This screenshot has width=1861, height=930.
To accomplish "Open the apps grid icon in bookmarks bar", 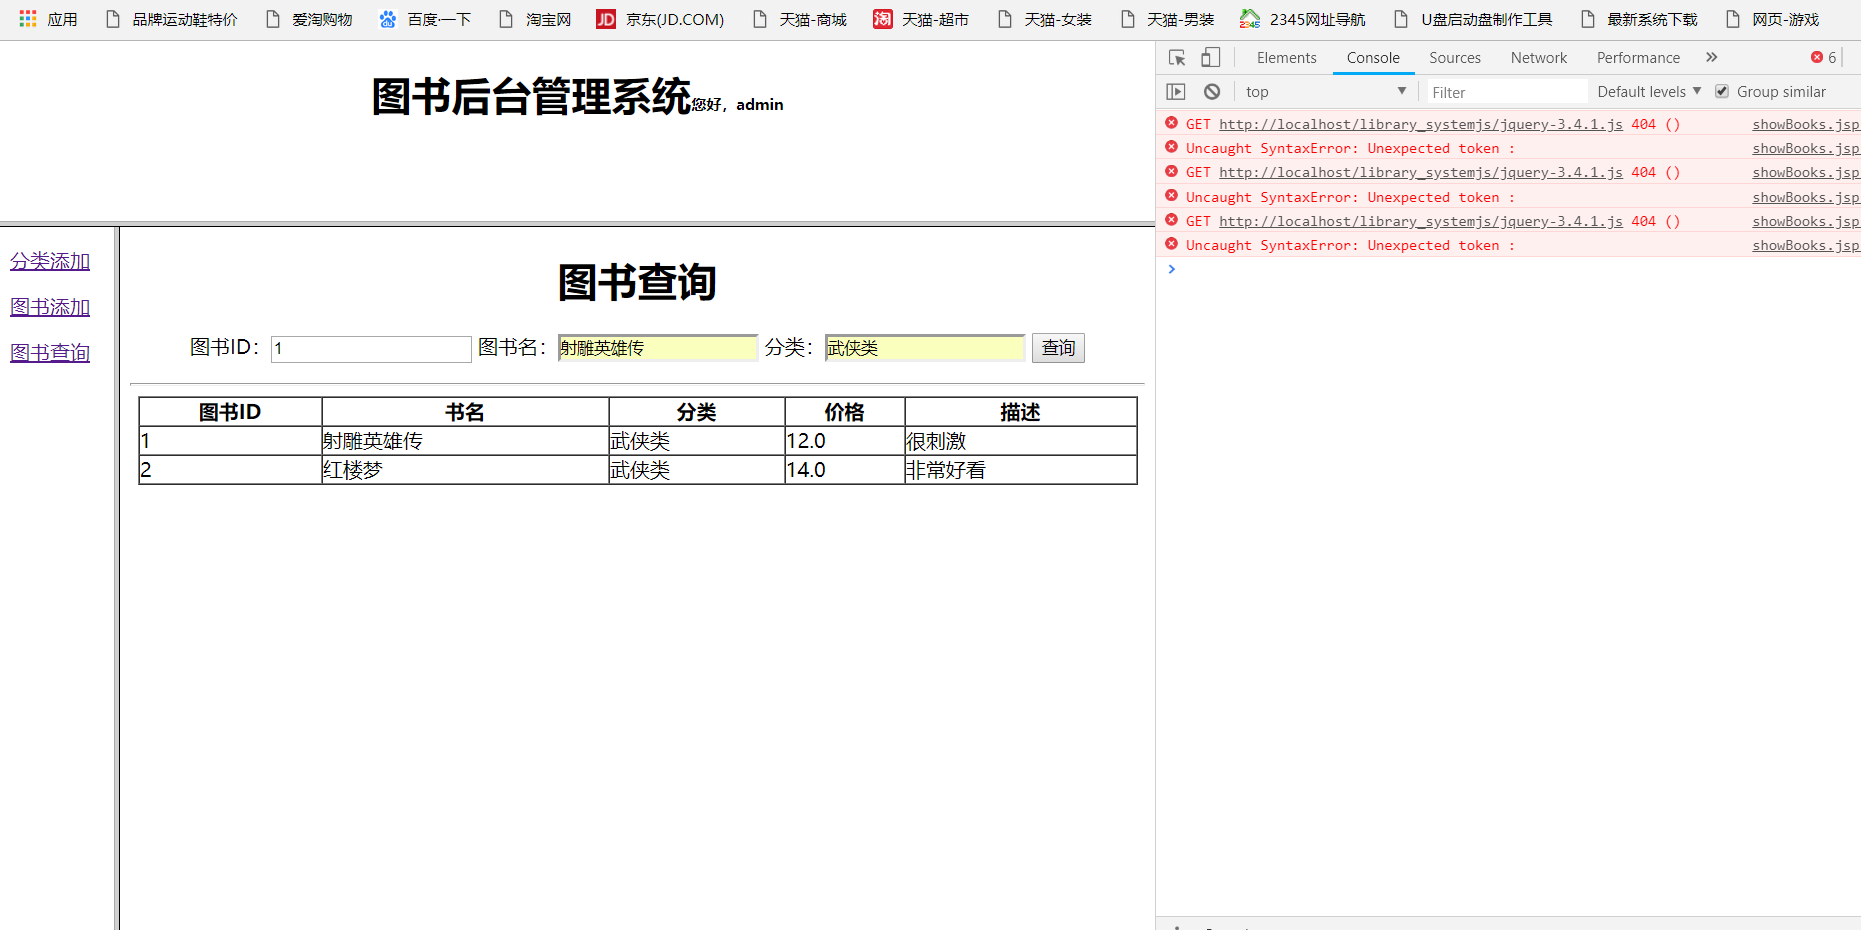I will (x=28, y=19).
